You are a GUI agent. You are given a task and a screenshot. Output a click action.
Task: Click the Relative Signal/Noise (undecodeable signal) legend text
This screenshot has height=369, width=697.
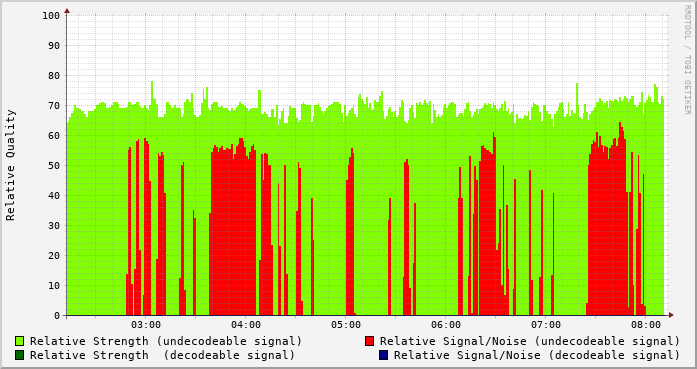530,341
